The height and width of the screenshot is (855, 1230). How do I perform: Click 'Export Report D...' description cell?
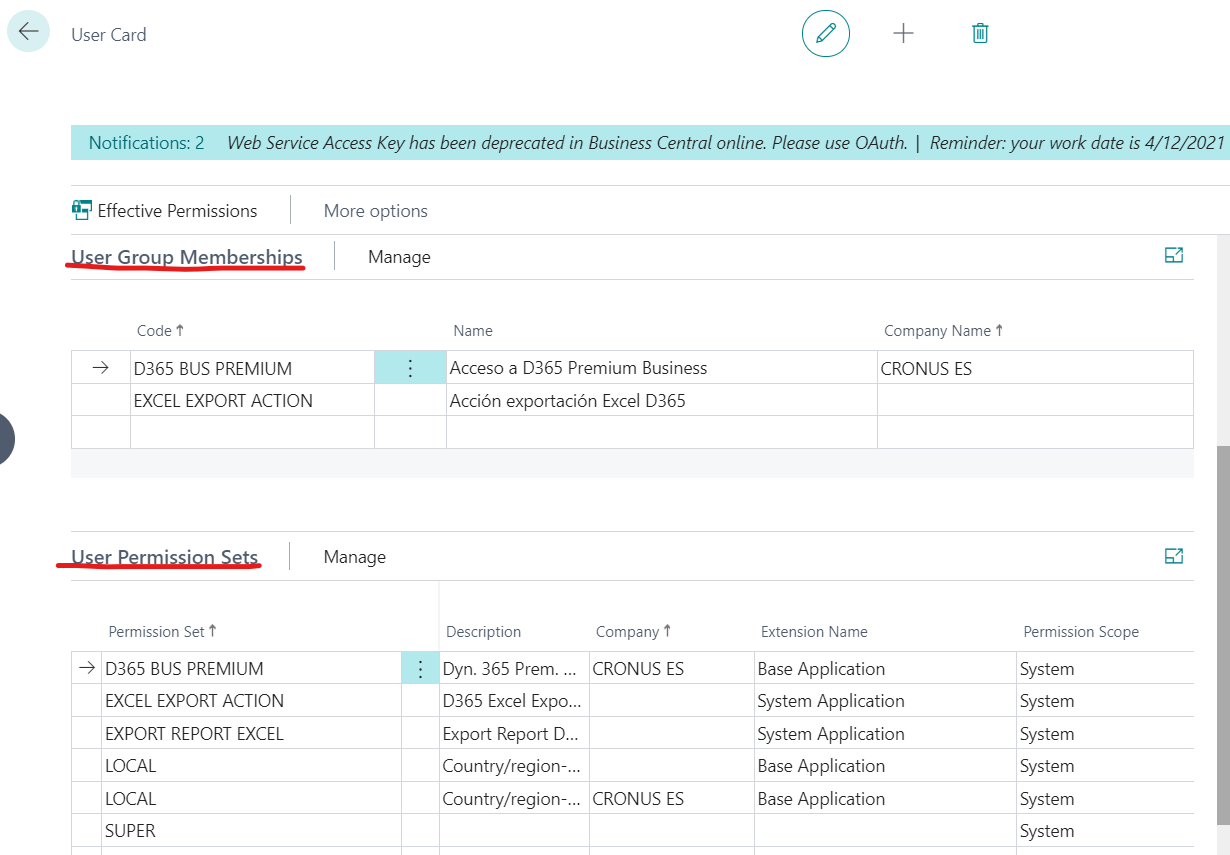coord(514,734)
